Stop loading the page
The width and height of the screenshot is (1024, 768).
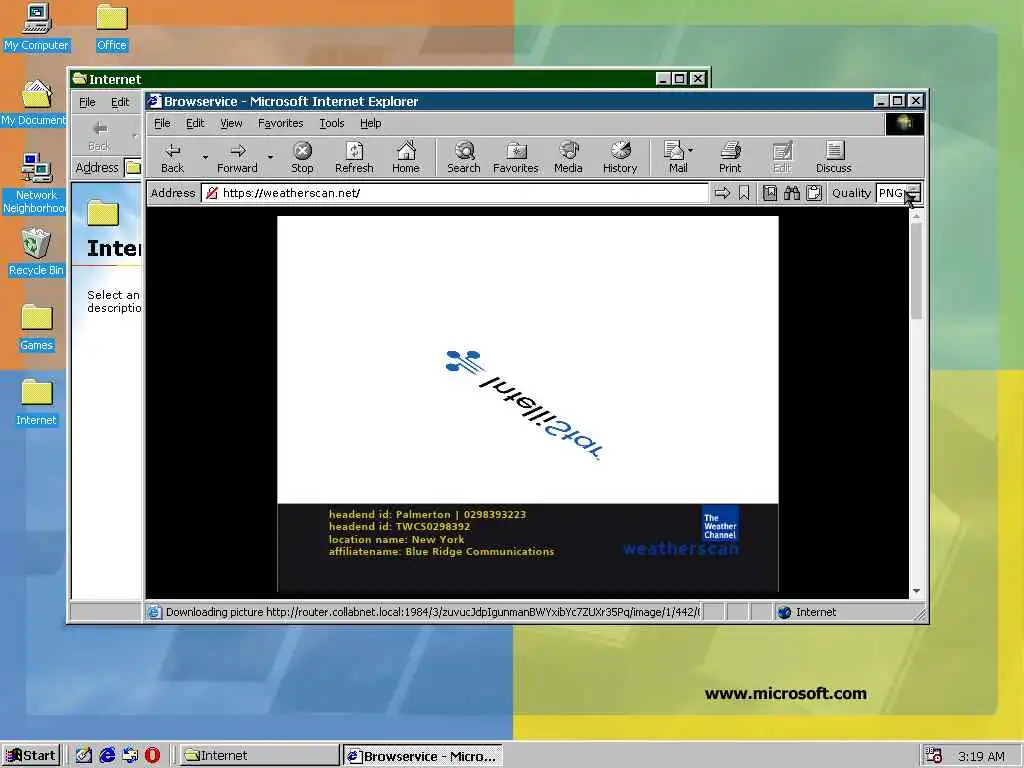(x=302, y=157)
